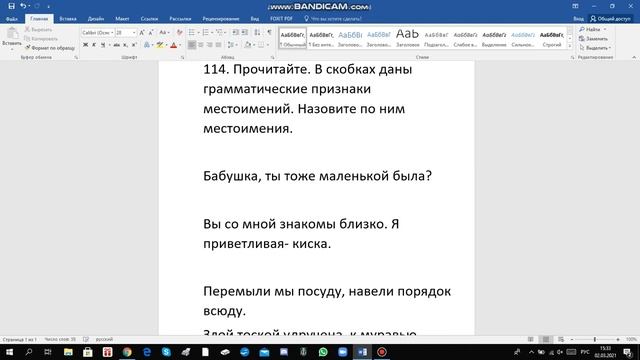
Task: Open the Windows Start menu
Action: coord(9,352)
